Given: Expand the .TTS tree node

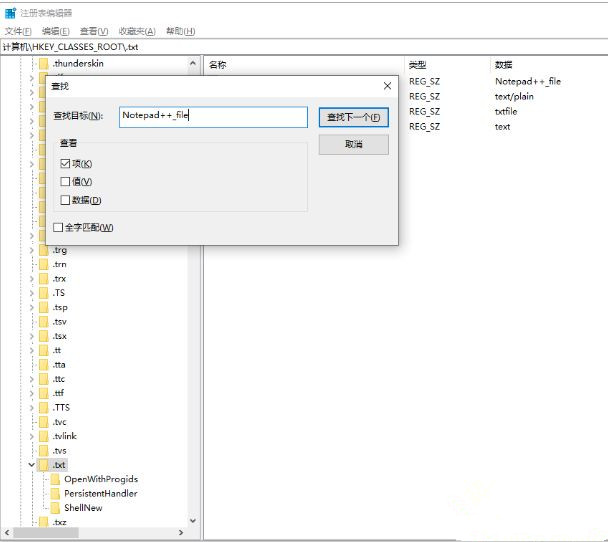Looking at the screenshot, I should 31,407.
